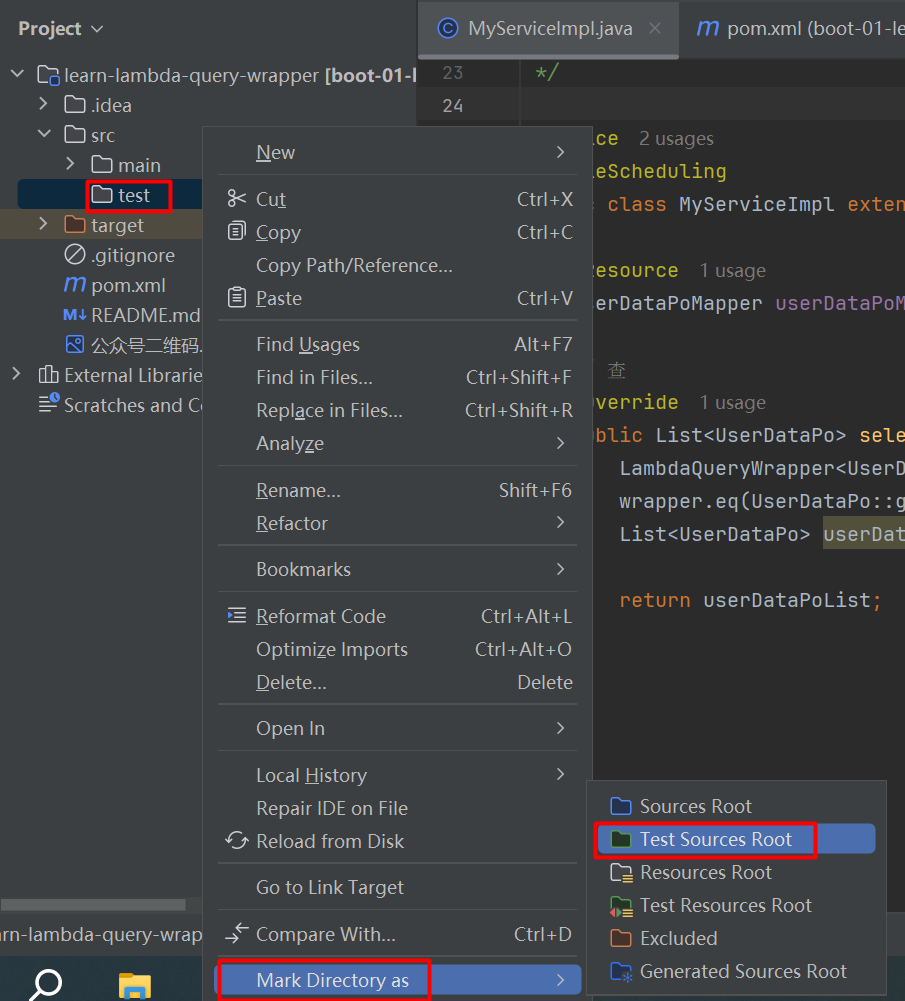Collapse the src folder

pyautogui.click(x=43, y=135)
